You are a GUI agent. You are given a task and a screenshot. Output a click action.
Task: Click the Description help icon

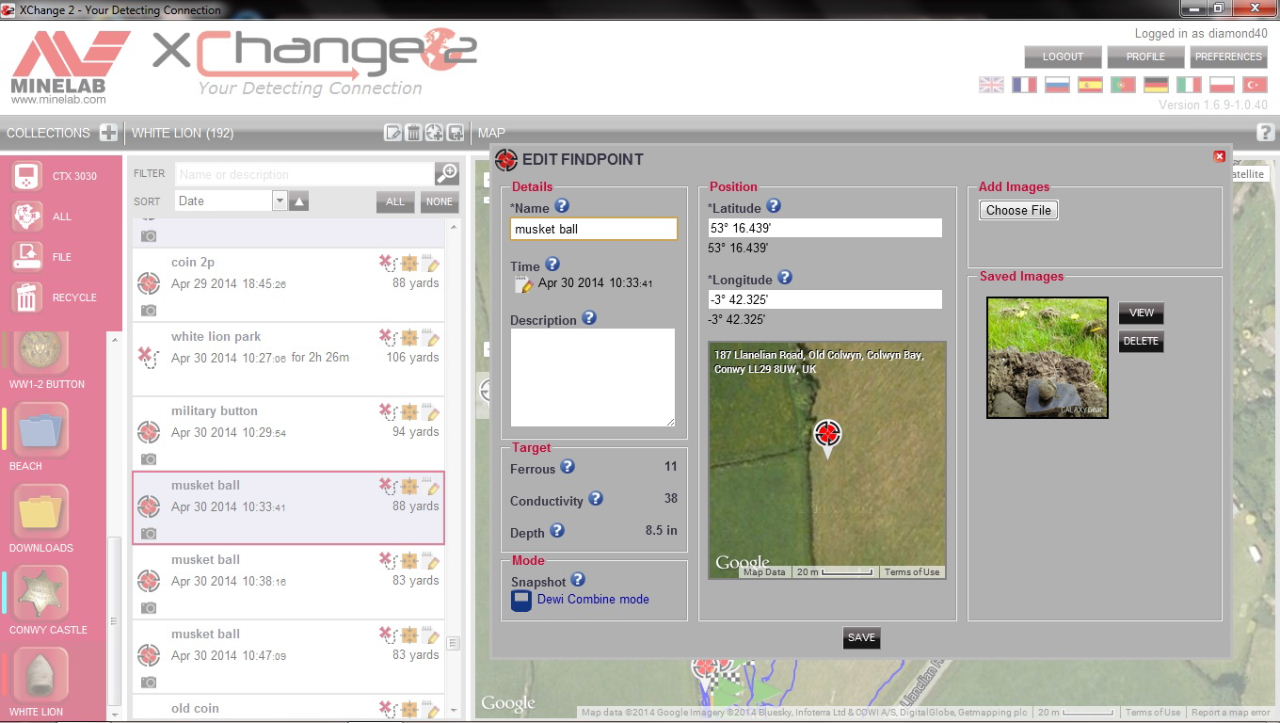coord(589,318)
